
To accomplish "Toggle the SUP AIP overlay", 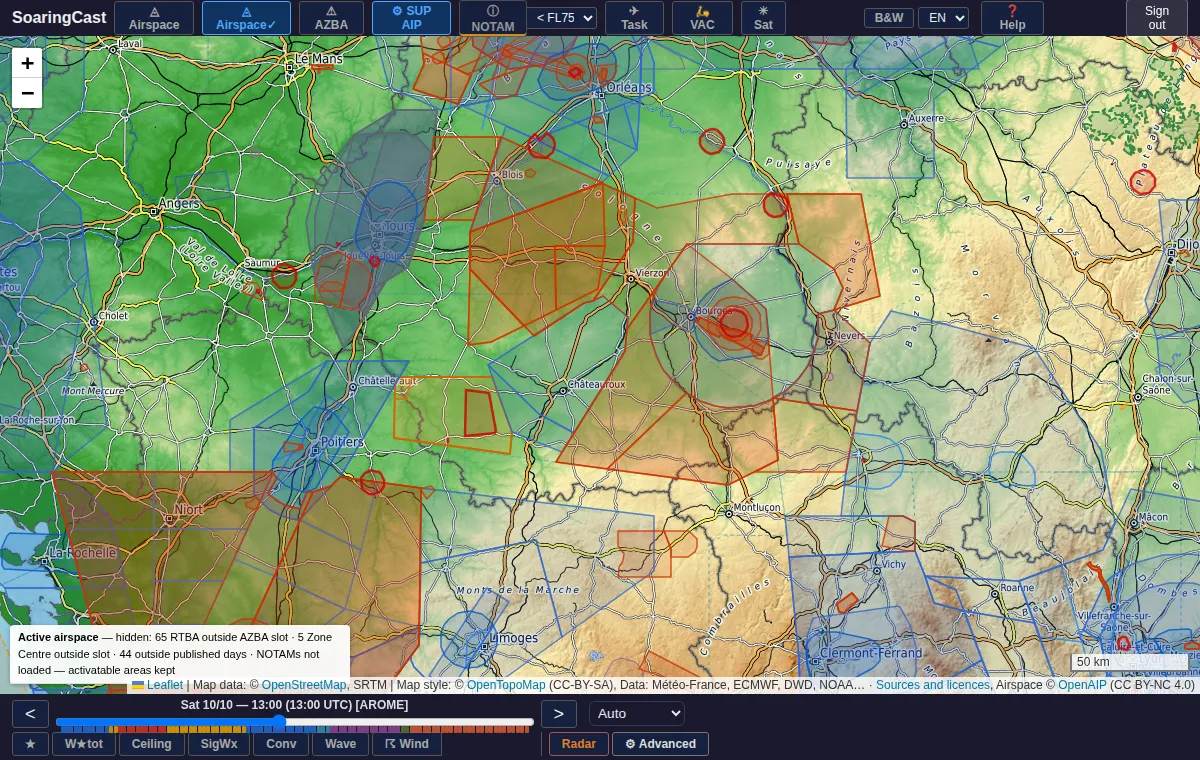I will (411, 18).
